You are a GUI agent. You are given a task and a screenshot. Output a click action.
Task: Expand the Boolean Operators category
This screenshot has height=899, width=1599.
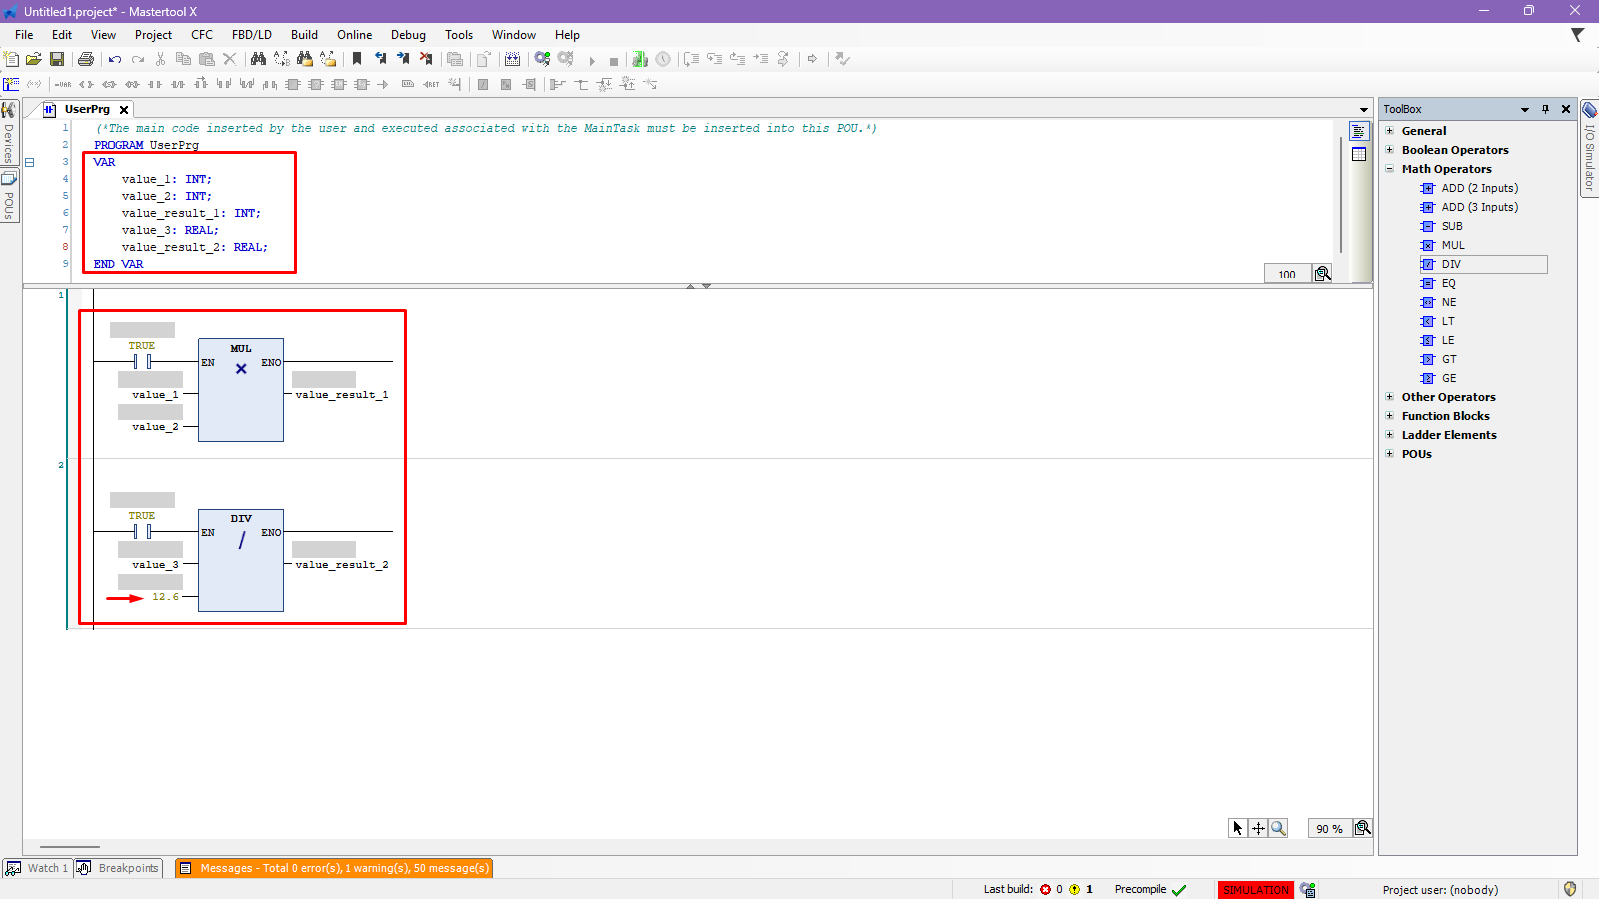coord(1389,150)
